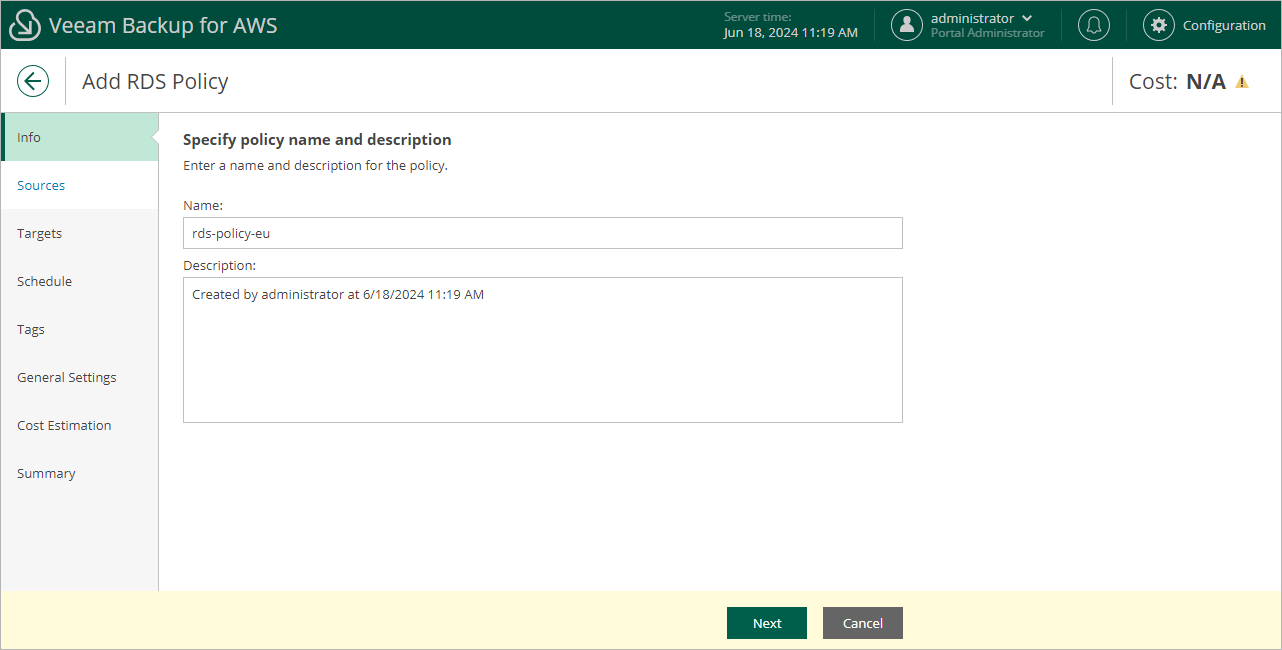The width and height of the screenshot is (1282, 650).
Task: Go to the Cost Estimation step
Action: click(79, 425)
